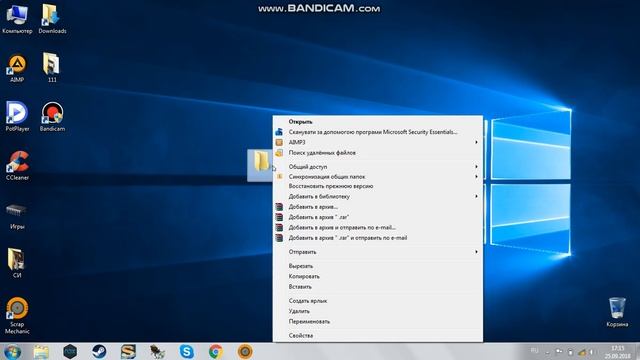Choose Вырезать from the context menu
Image resolution: width=640 pixels, height=360 pixels.
[378, 266]
